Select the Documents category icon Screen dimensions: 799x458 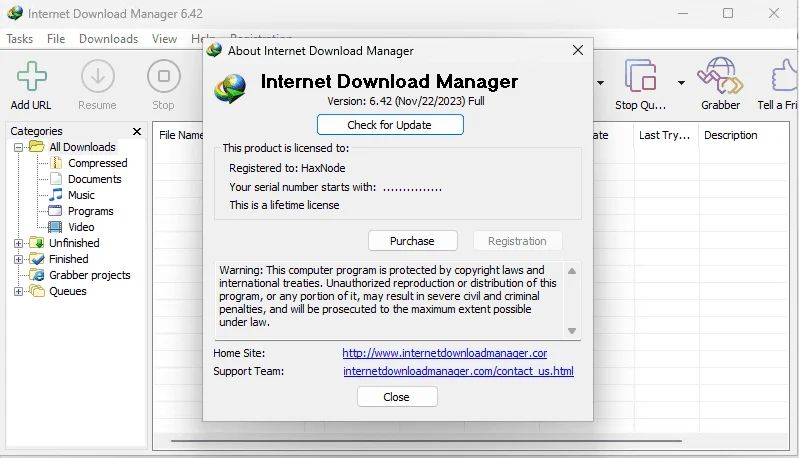pyautogui.click(x=56, y=179)
